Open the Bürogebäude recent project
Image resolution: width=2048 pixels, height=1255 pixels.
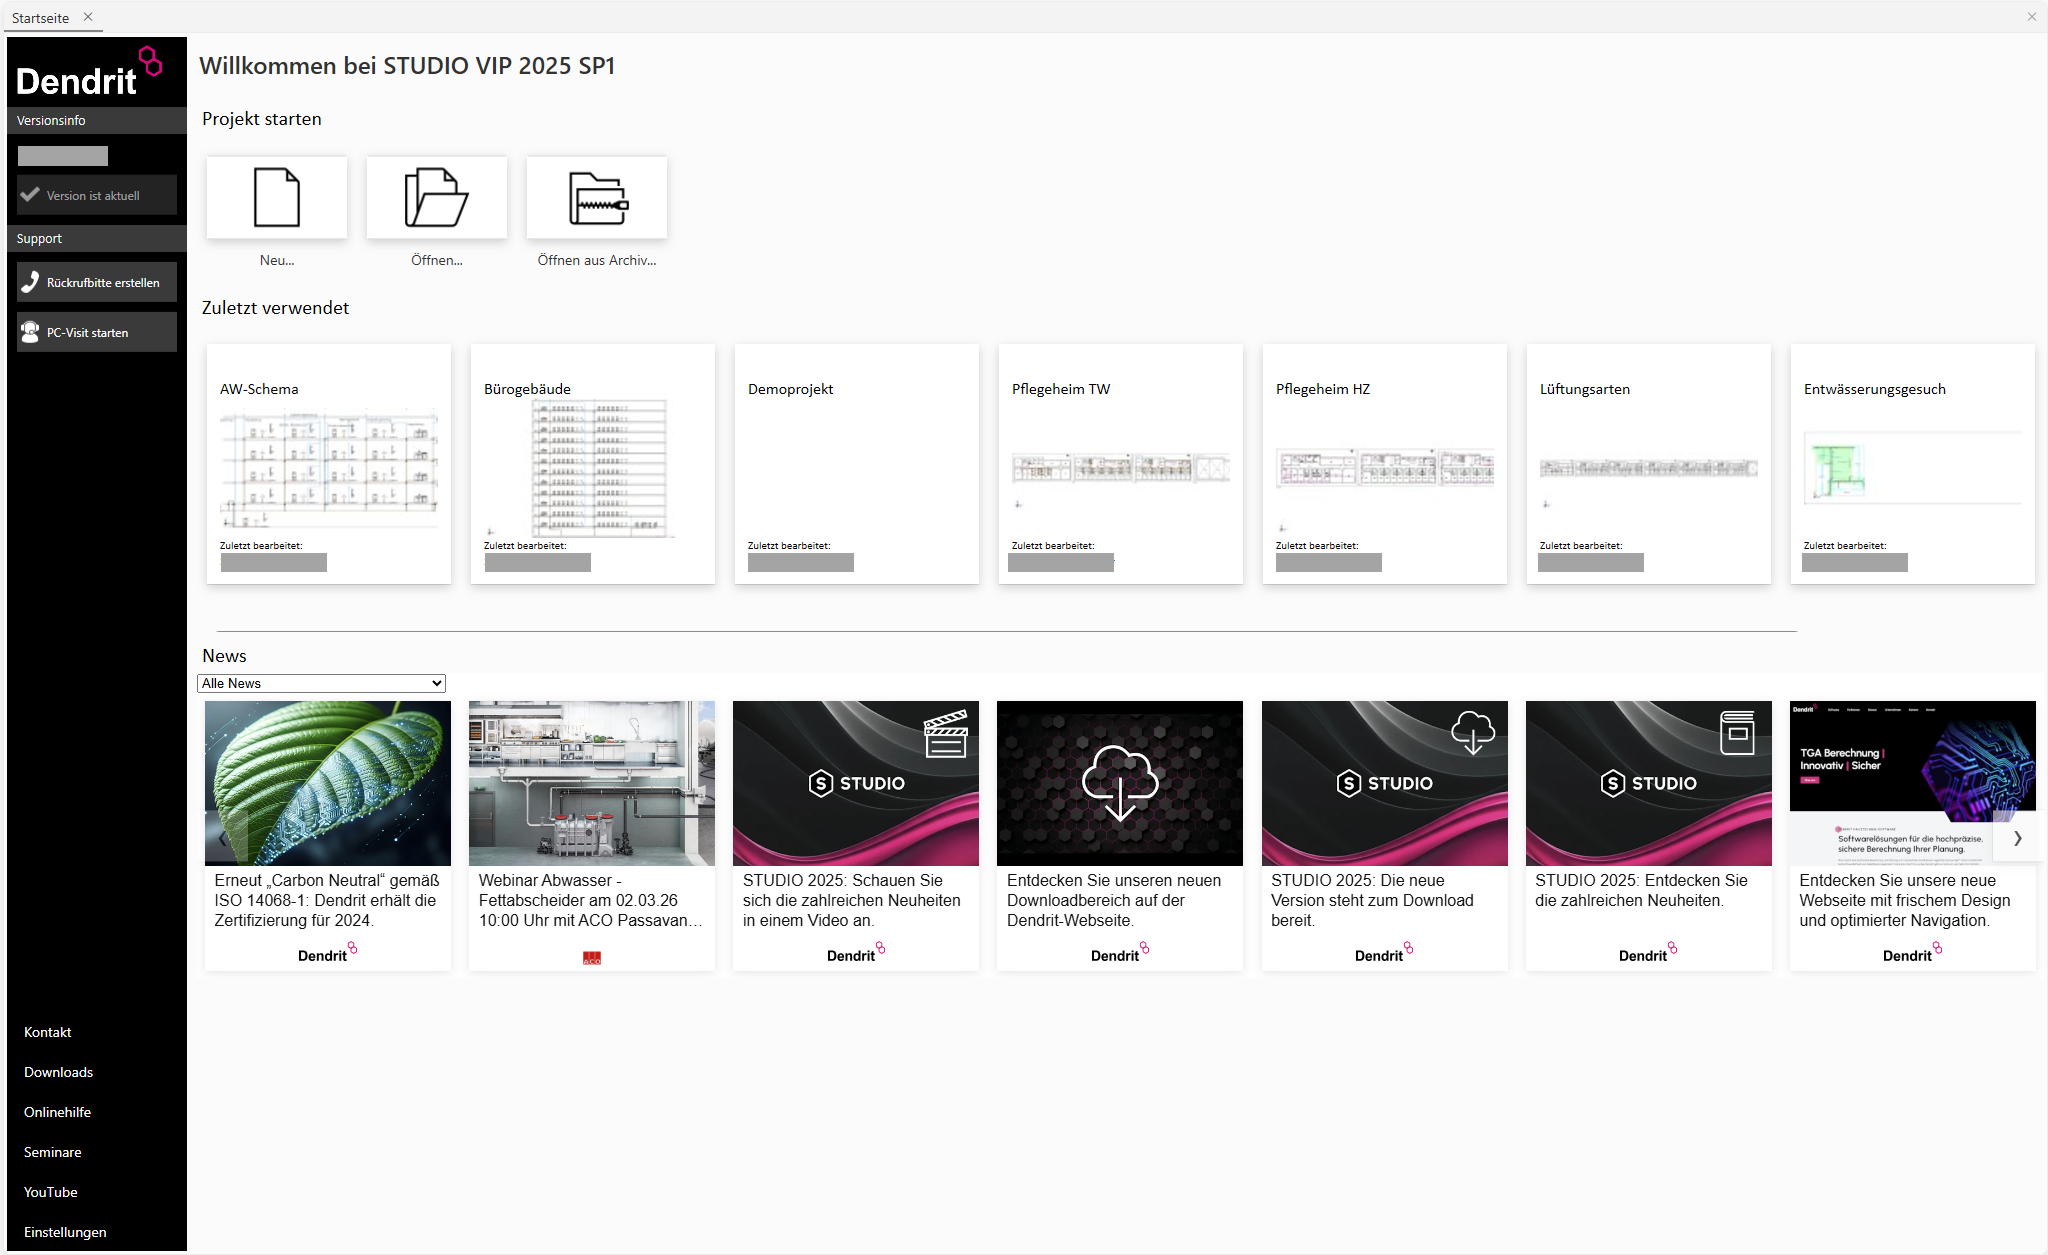[x=593, y=464]
